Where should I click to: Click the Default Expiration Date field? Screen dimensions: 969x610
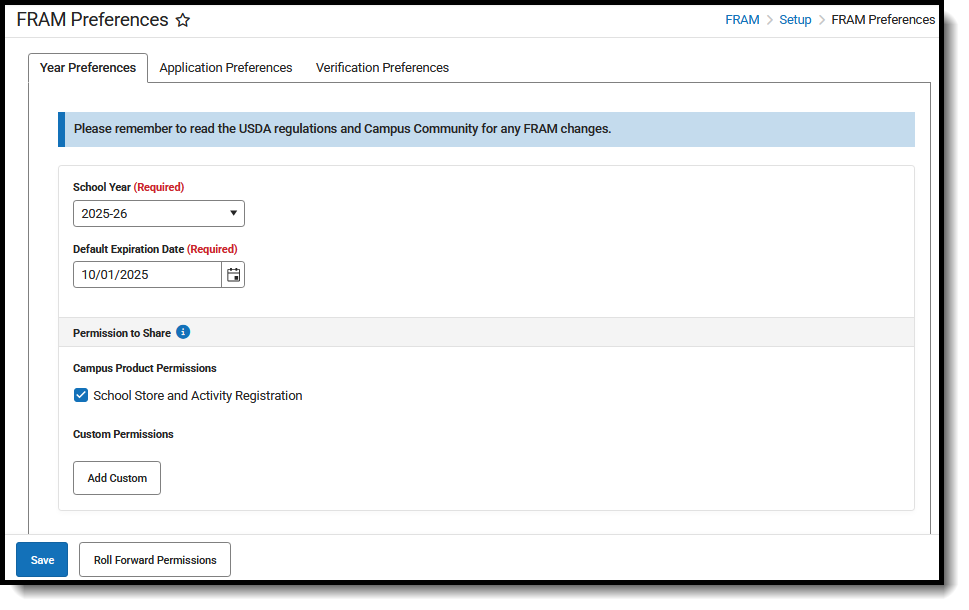click(147, 275)
